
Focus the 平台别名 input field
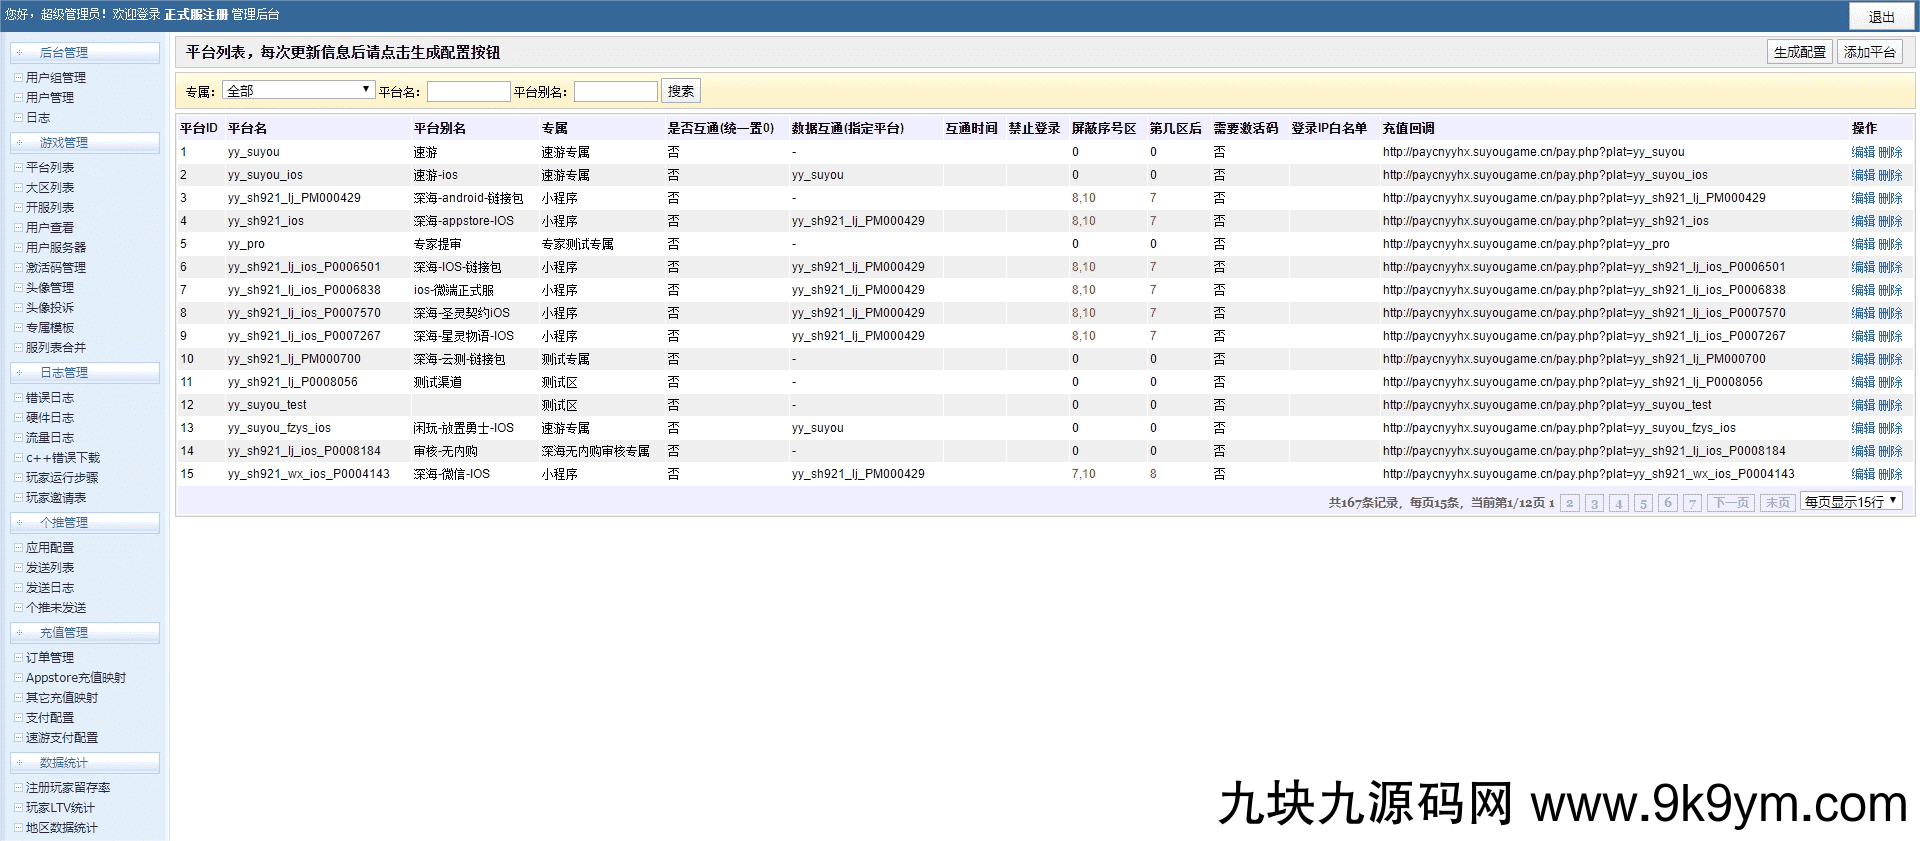pos(615,92)
